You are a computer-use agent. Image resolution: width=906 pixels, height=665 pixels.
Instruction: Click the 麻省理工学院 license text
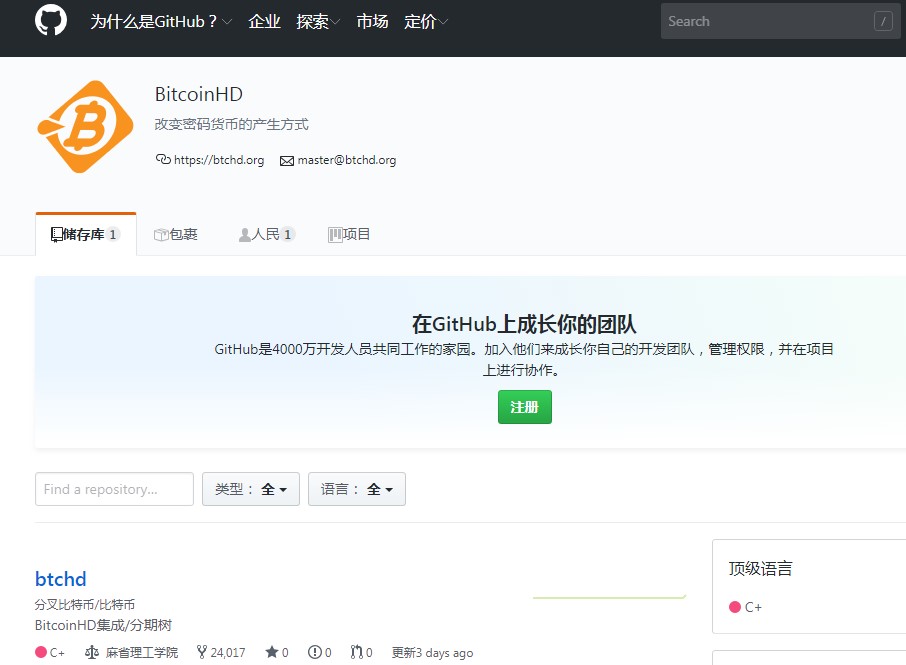pyautogui.click(x=142, y=652)
